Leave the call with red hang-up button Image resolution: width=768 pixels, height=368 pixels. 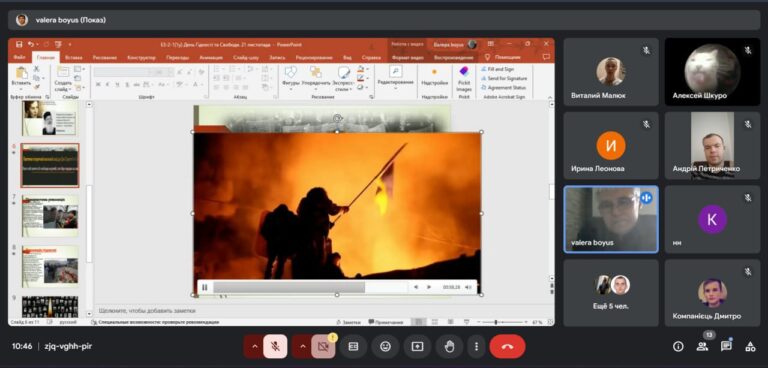(507, 346)
